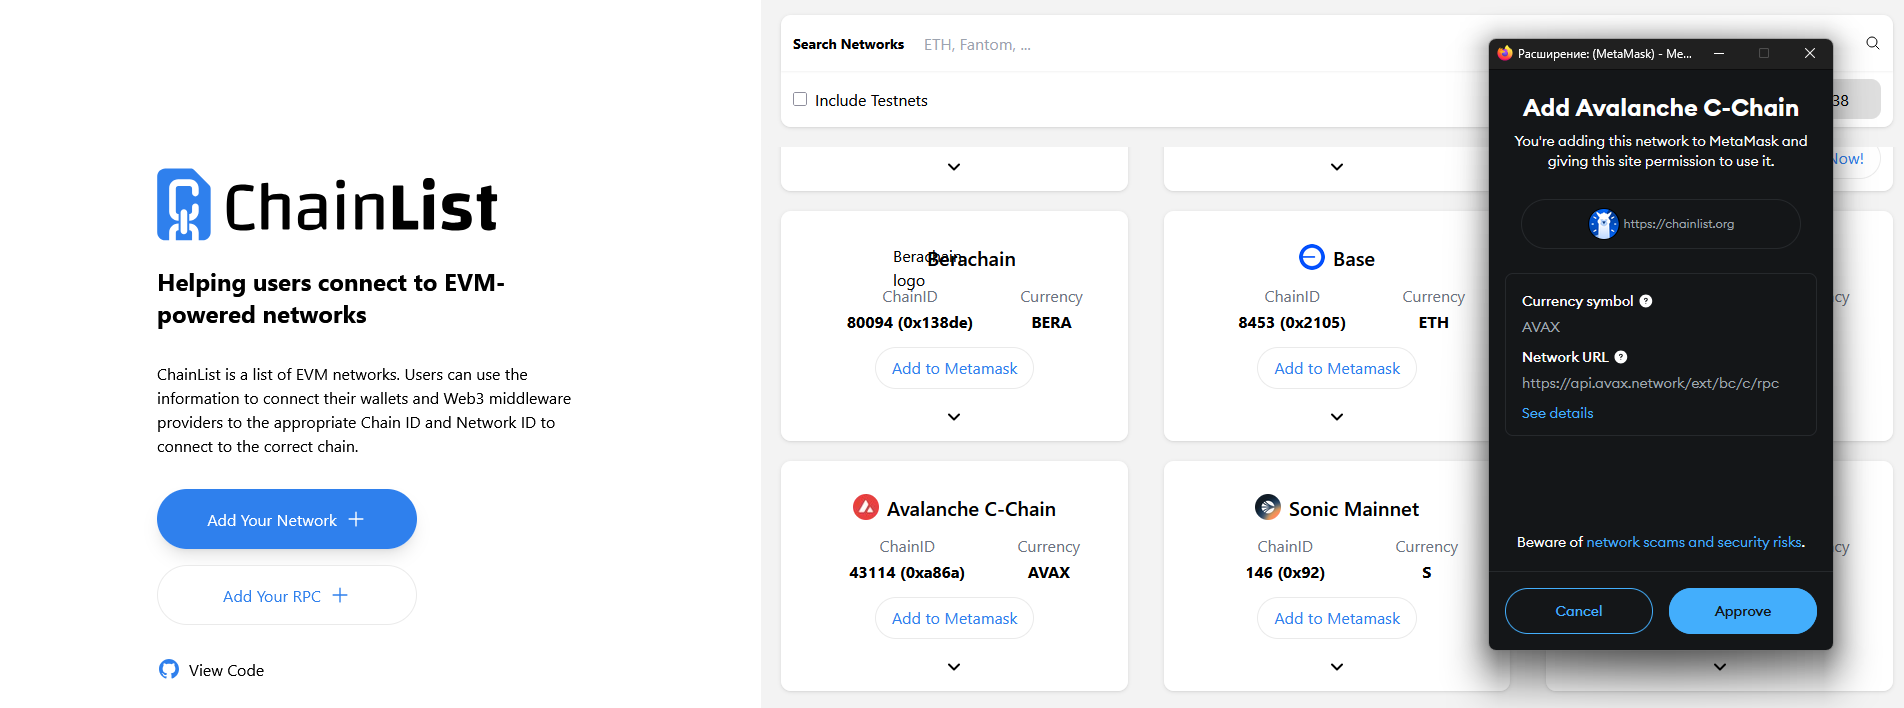Click the https://chainlist.org origin pill

tap(1661, 224)
